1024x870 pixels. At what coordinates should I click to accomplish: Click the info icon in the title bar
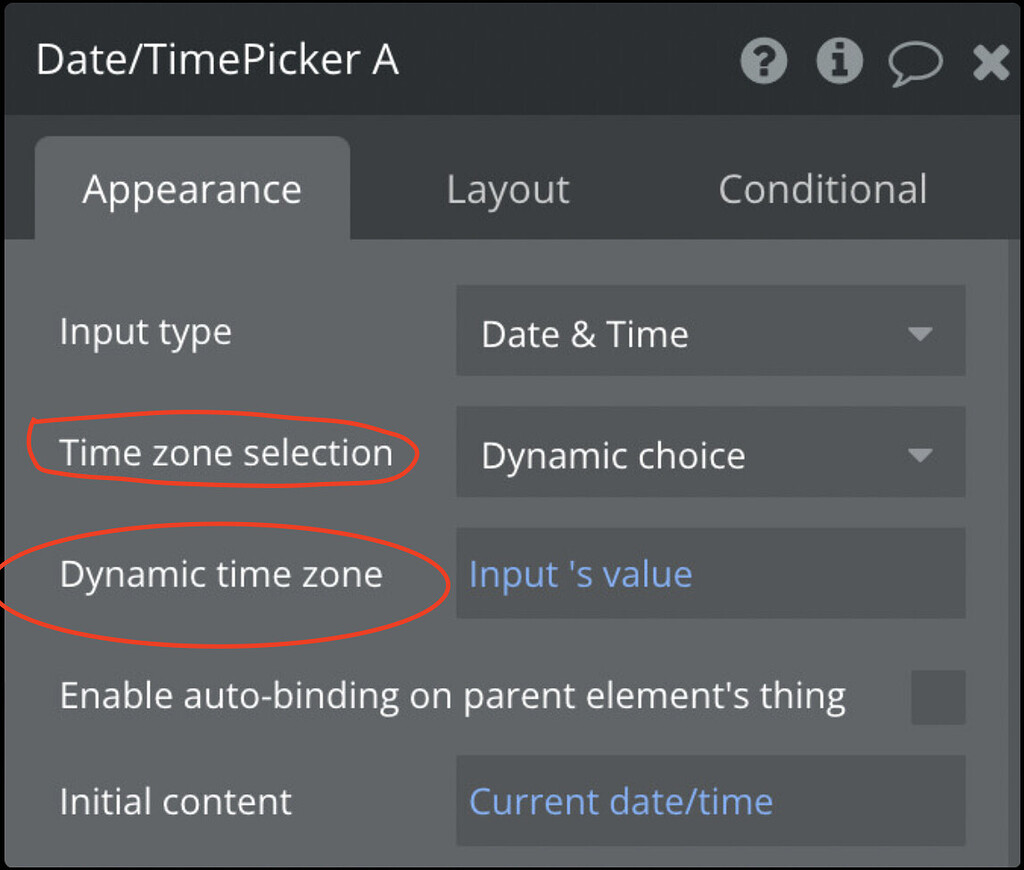[x=840, y=61]
